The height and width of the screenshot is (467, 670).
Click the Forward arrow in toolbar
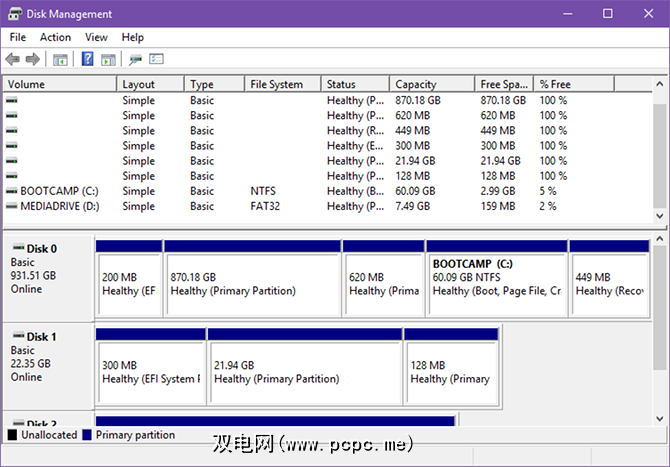click(x=32, y=59)
